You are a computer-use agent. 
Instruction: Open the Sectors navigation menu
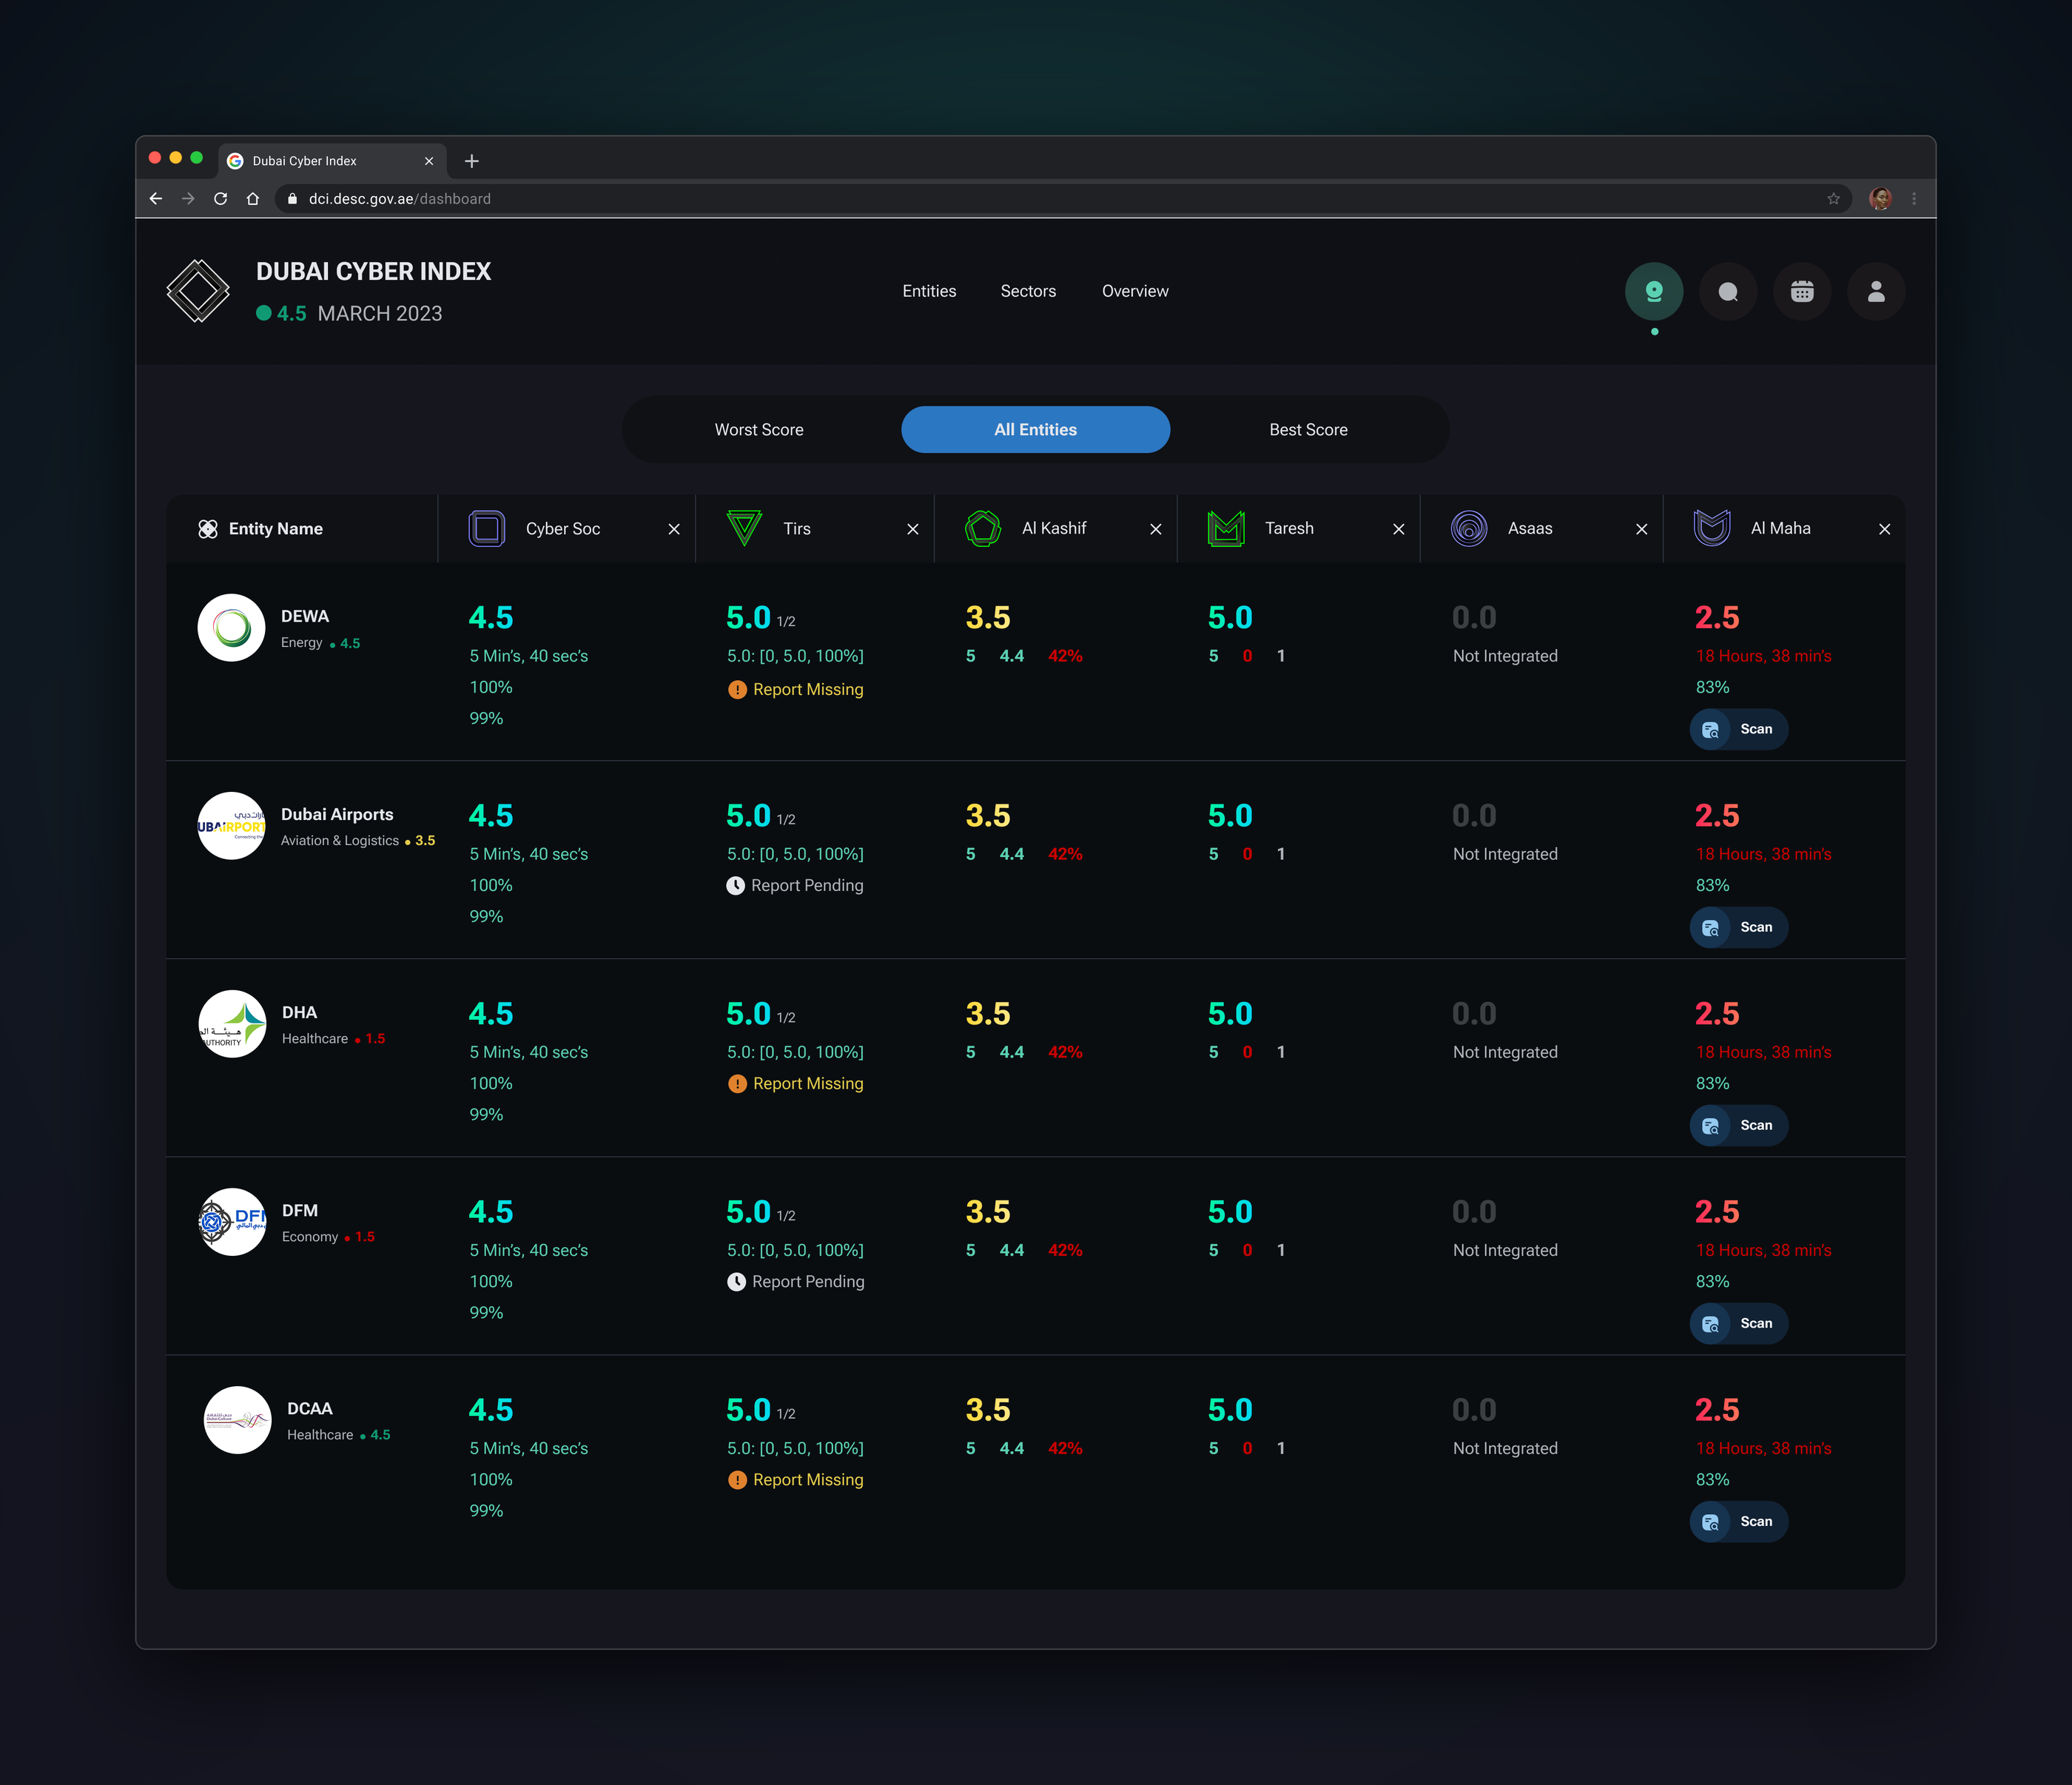click(1028, 291)
